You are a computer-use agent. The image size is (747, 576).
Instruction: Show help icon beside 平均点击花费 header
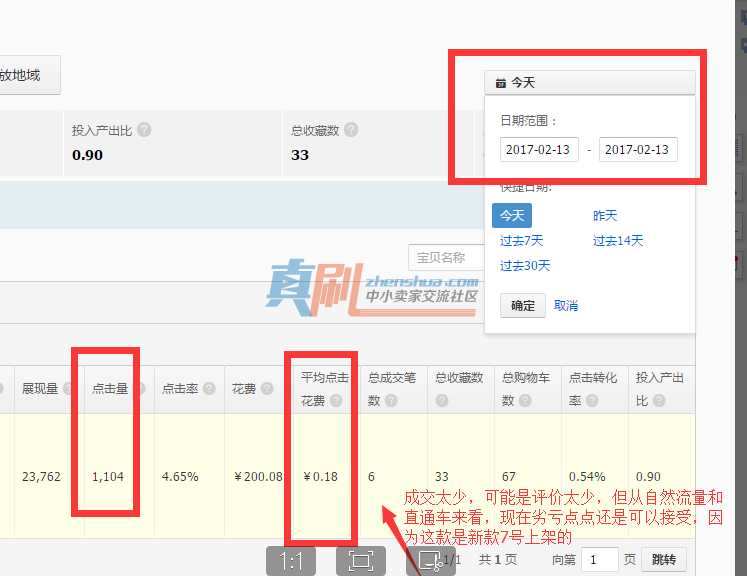pyautogui.click(x=336, y=401)
